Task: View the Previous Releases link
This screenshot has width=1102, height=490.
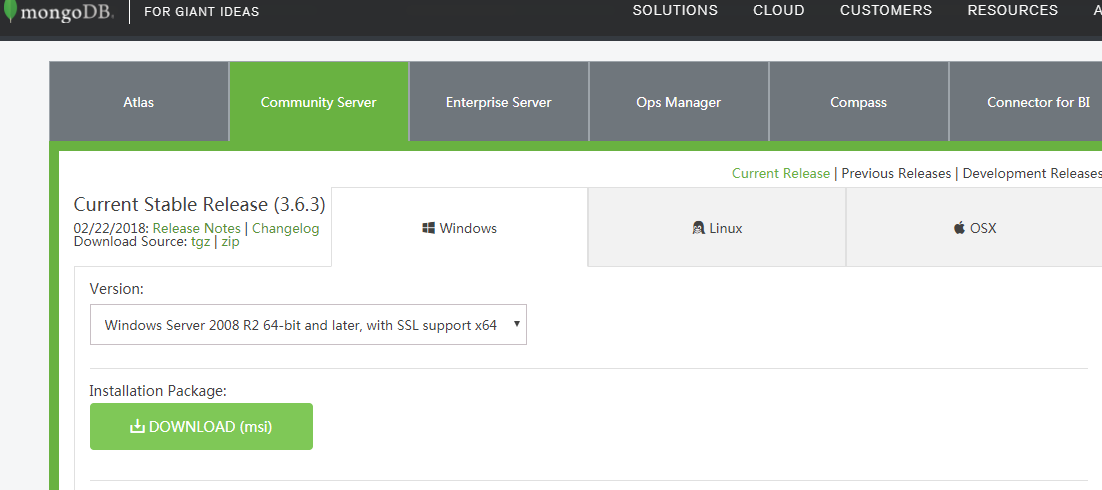Action: coord(896,173)
